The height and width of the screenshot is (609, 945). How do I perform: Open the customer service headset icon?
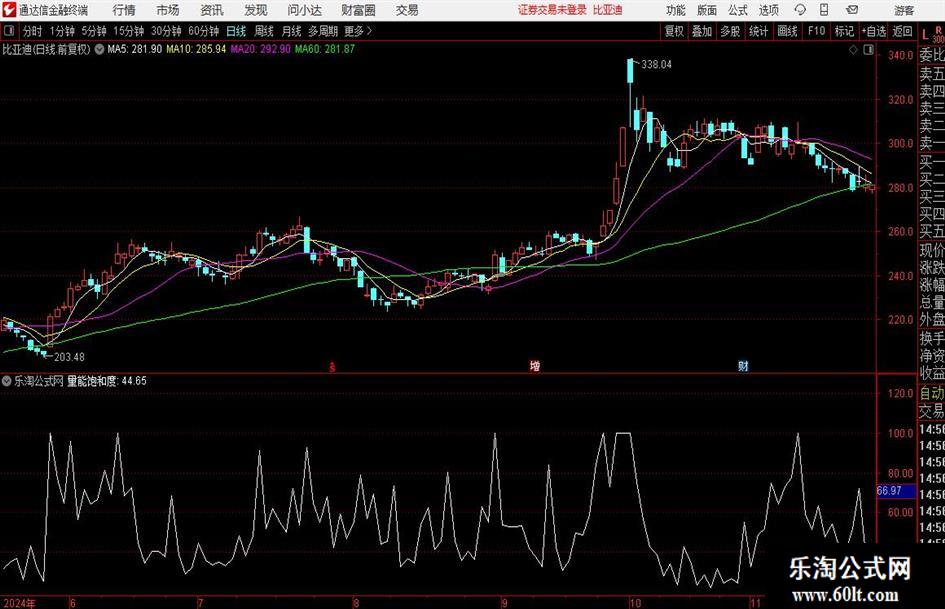tap(800, 10)
